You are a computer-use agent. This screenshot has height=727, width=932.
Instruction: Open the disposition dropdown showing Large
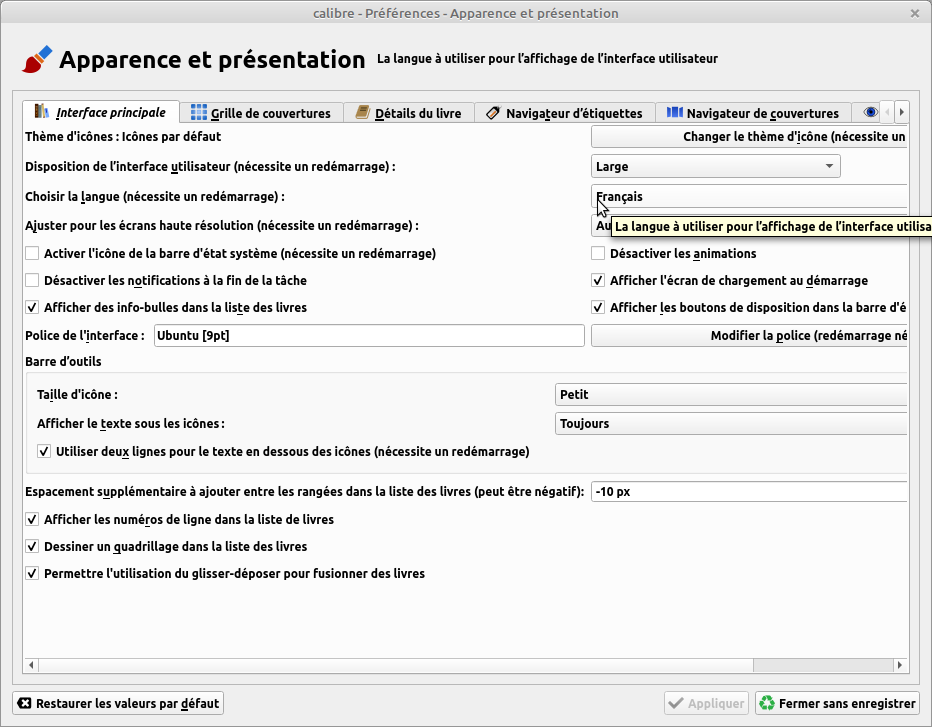pos(716,166)
